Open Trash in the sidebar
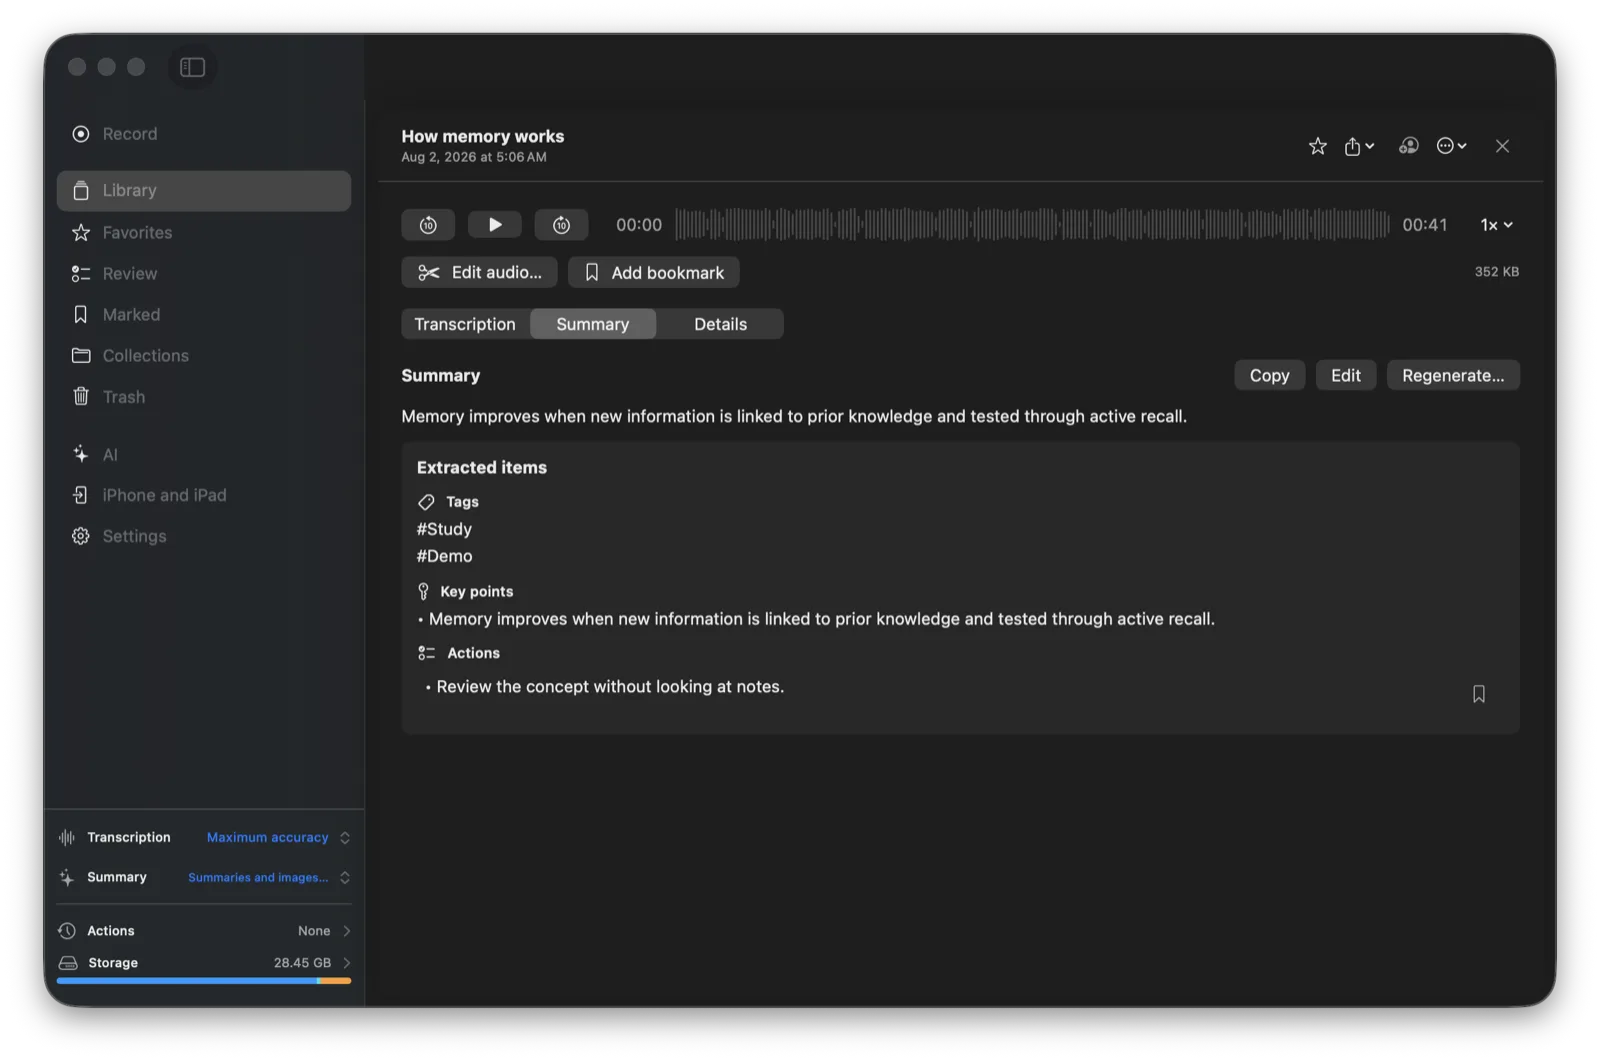Image resolution: width=1600 pixels, height=1061 pixels. (x=204, y=397)
